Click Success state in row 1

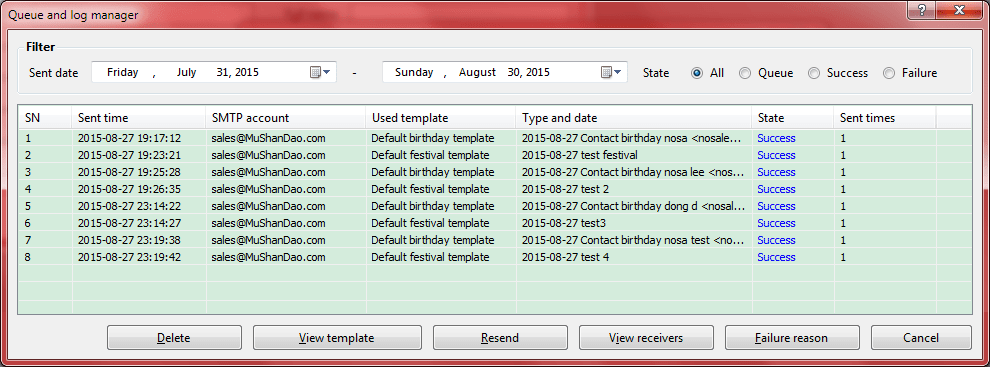[x=776, y=138]
